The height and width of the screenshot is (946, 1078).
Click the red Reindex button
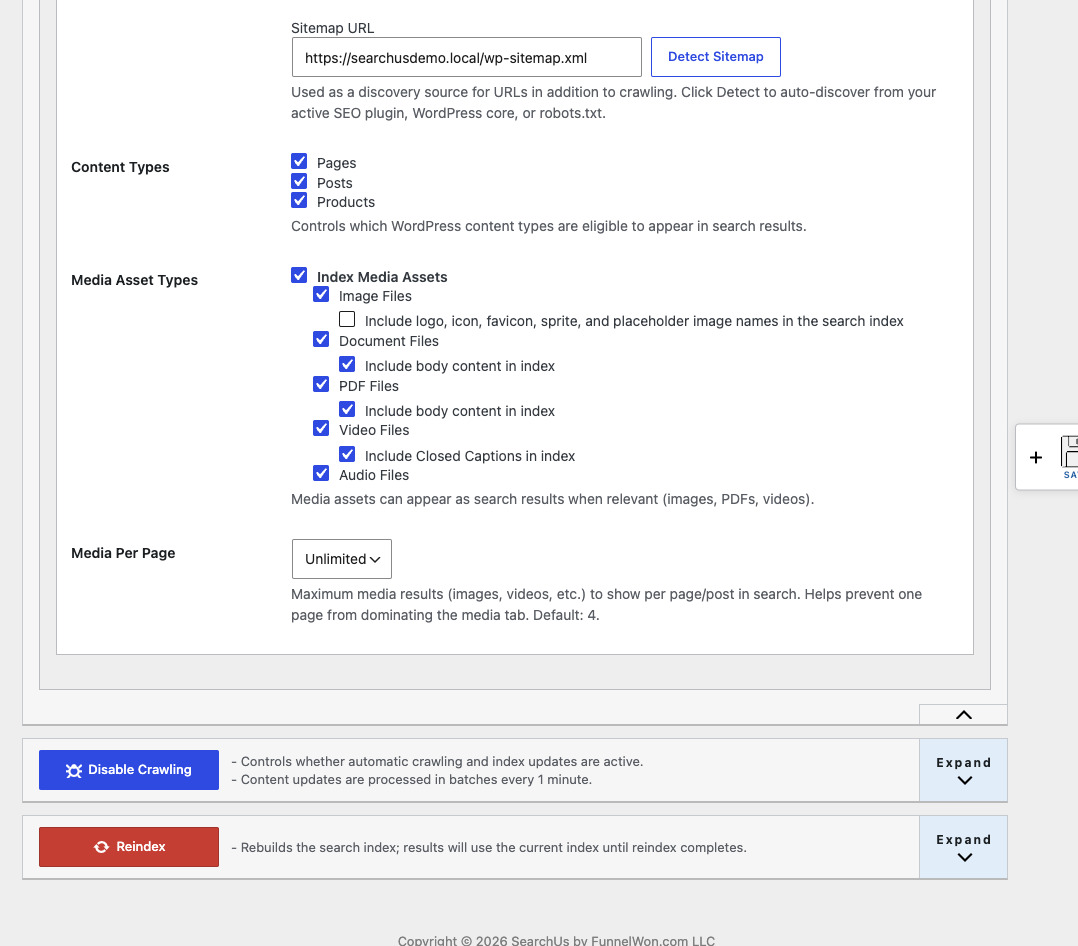pyautogui.click(x=129, y=847)
